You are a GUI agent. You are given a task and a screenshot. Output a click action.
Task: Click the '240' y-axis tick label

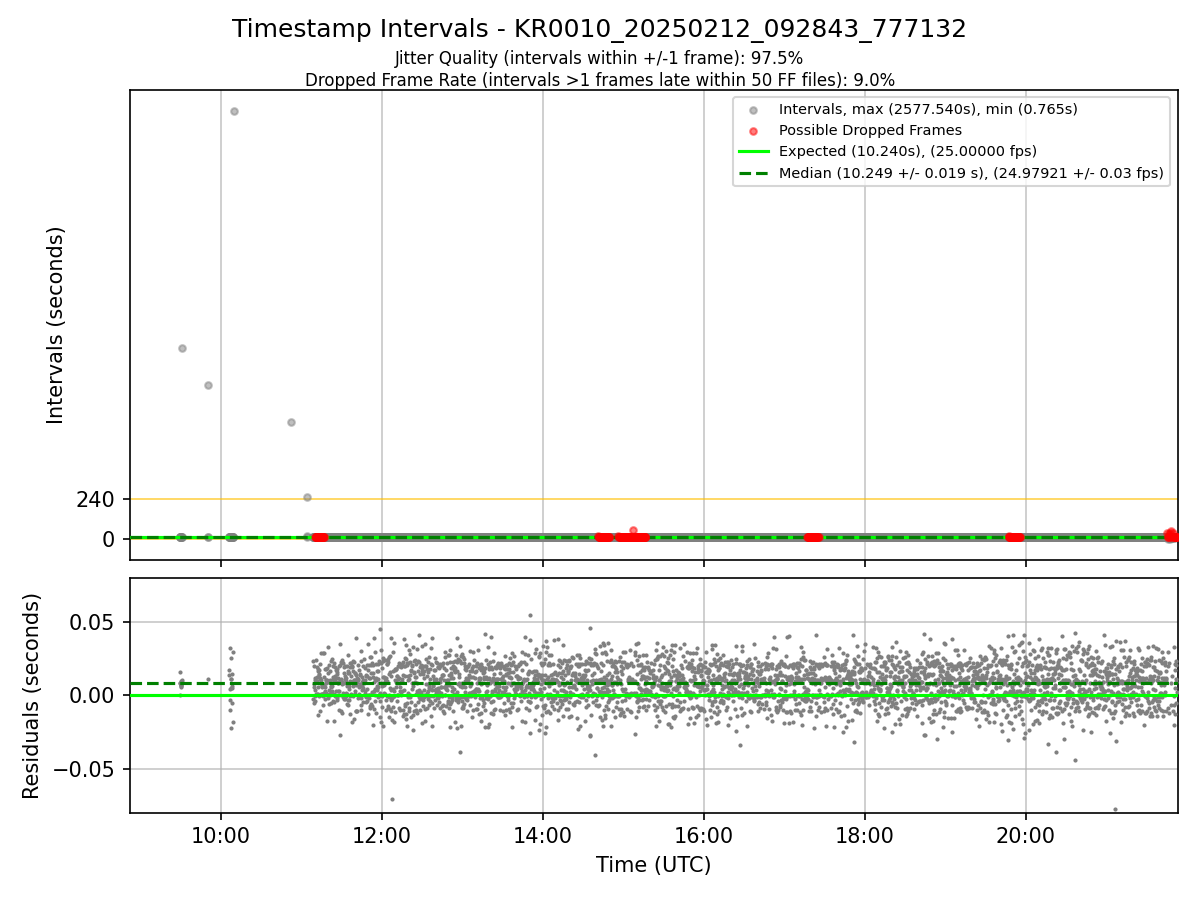(96, 499)
